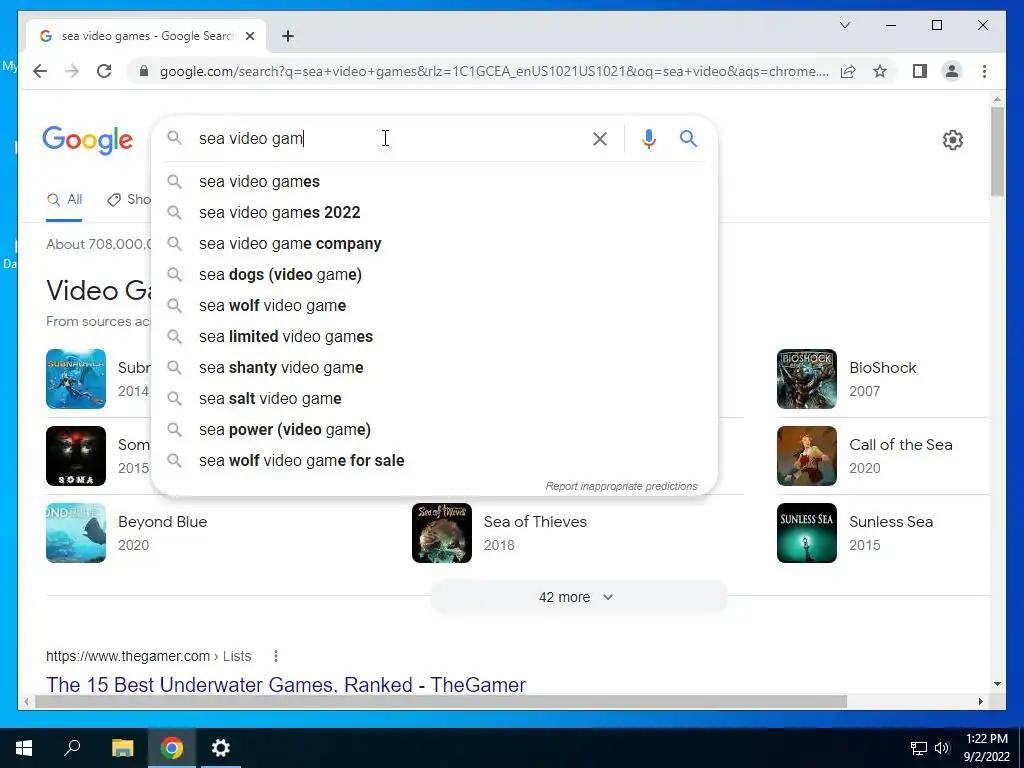
Task: Click the Sea of Thieves cover thumbnail
Action: [x=441, y=533]
